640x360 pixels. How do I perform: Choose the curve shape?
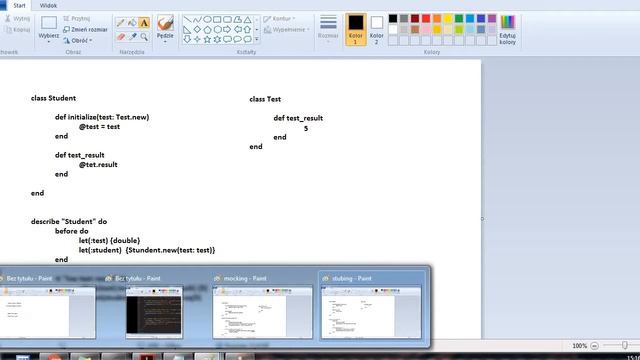197,20
